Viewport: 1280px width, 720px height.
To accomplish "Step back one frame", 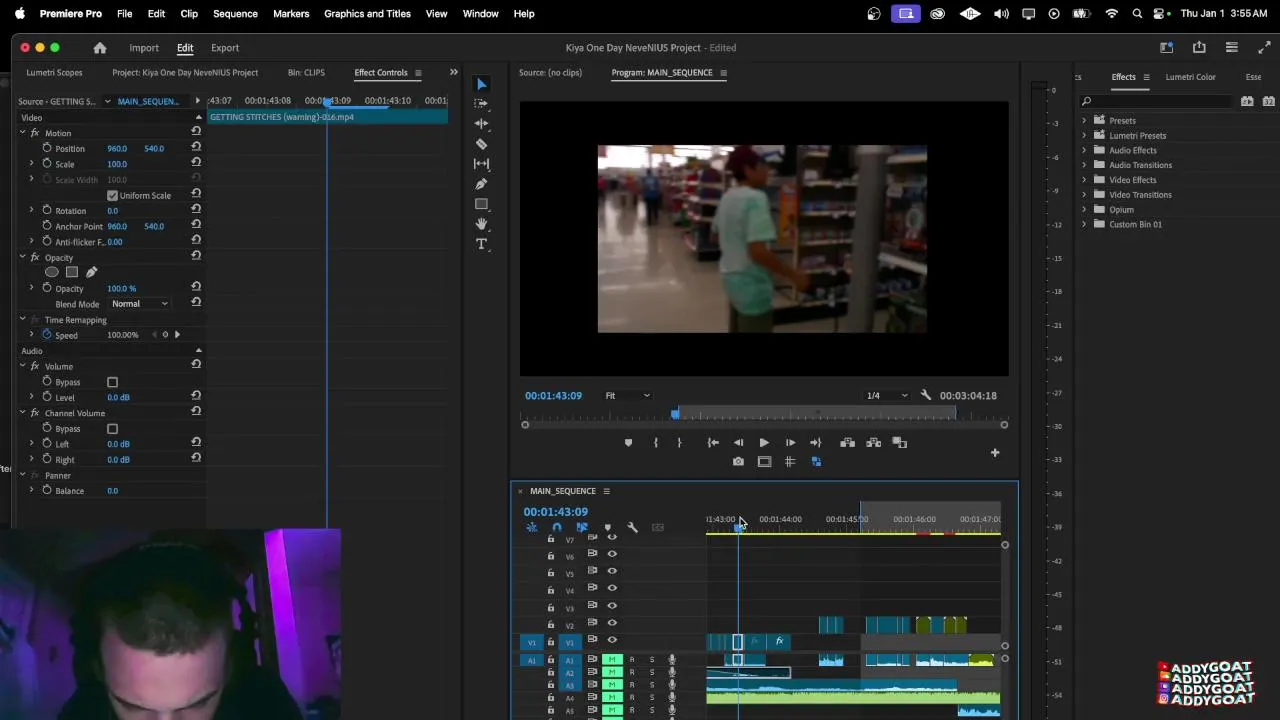I will (x=738, y=443).
